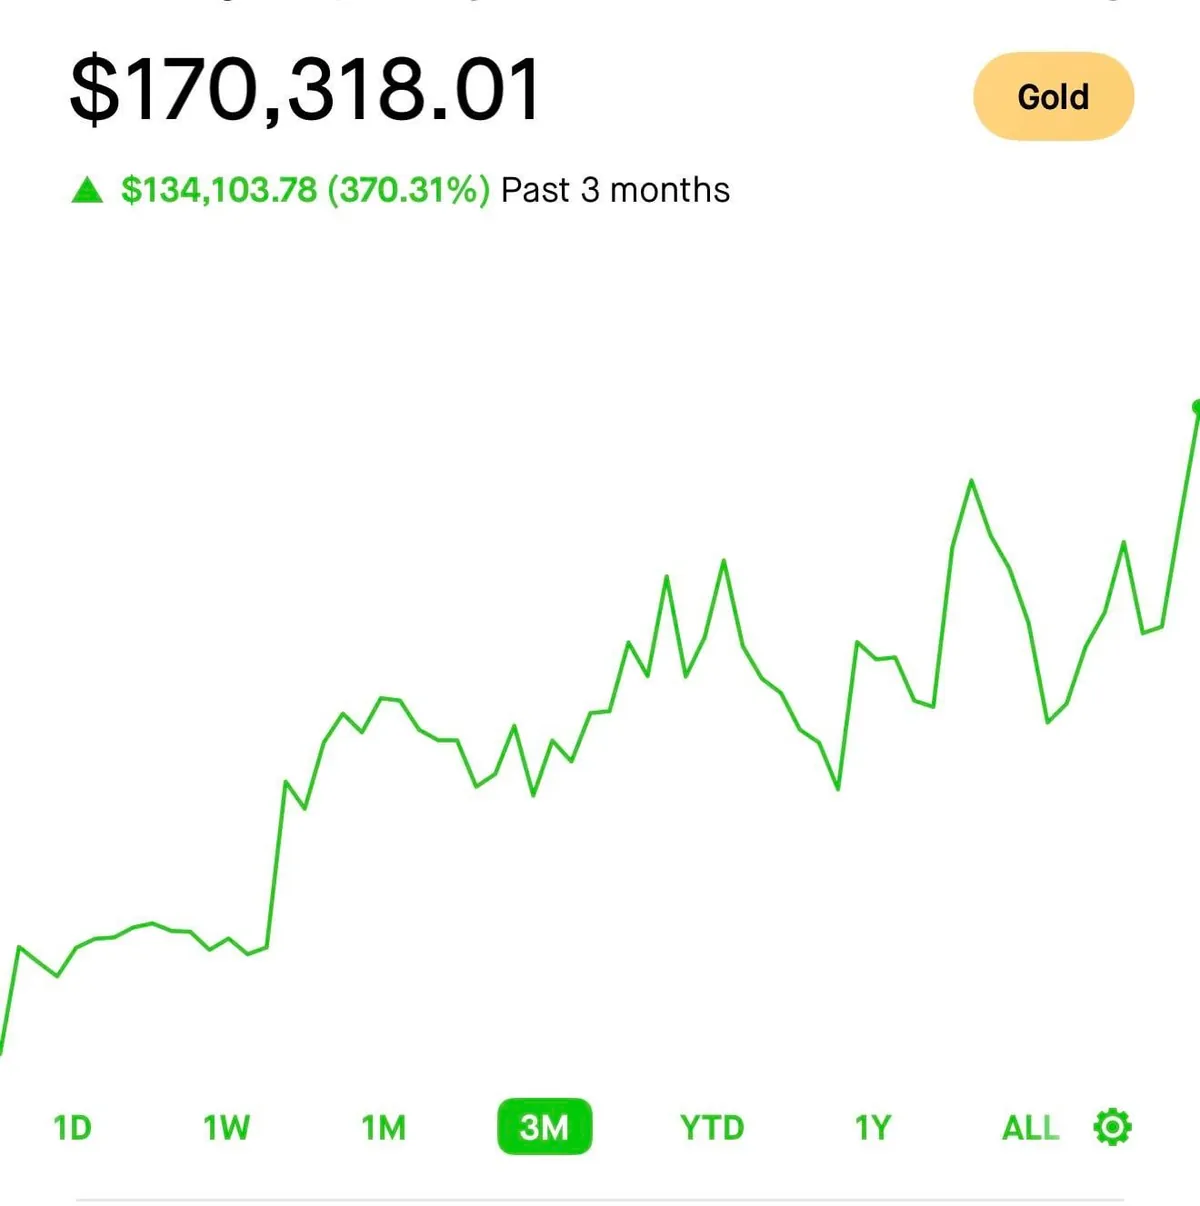This screenshot has height=1206, width=1200.
Task: Tap the (370.31%) percentage gain
Action: (x=408, y=190)
